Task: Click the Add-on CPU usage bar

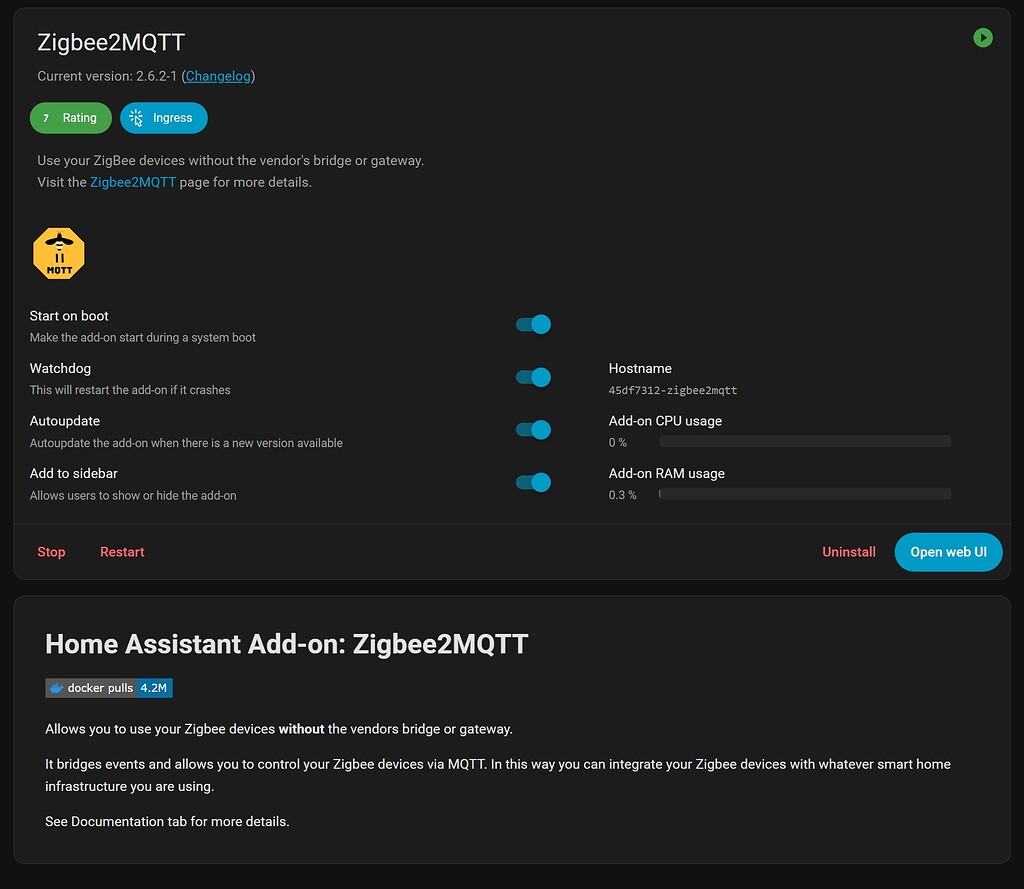Action: click(805, 442)
